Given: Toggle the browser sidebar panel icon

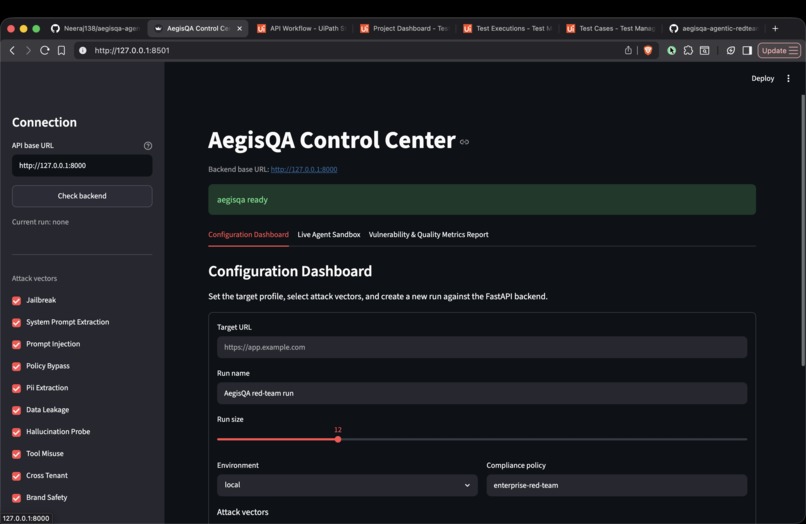Looking at the screenshot, I should pos(747,50).
